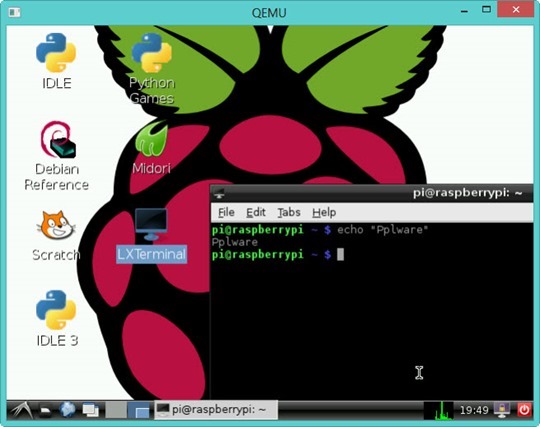This screenshot has height=427, width=540.
Task: Click the 19:49 taskbar clock
Action: (x=474, y=410)
